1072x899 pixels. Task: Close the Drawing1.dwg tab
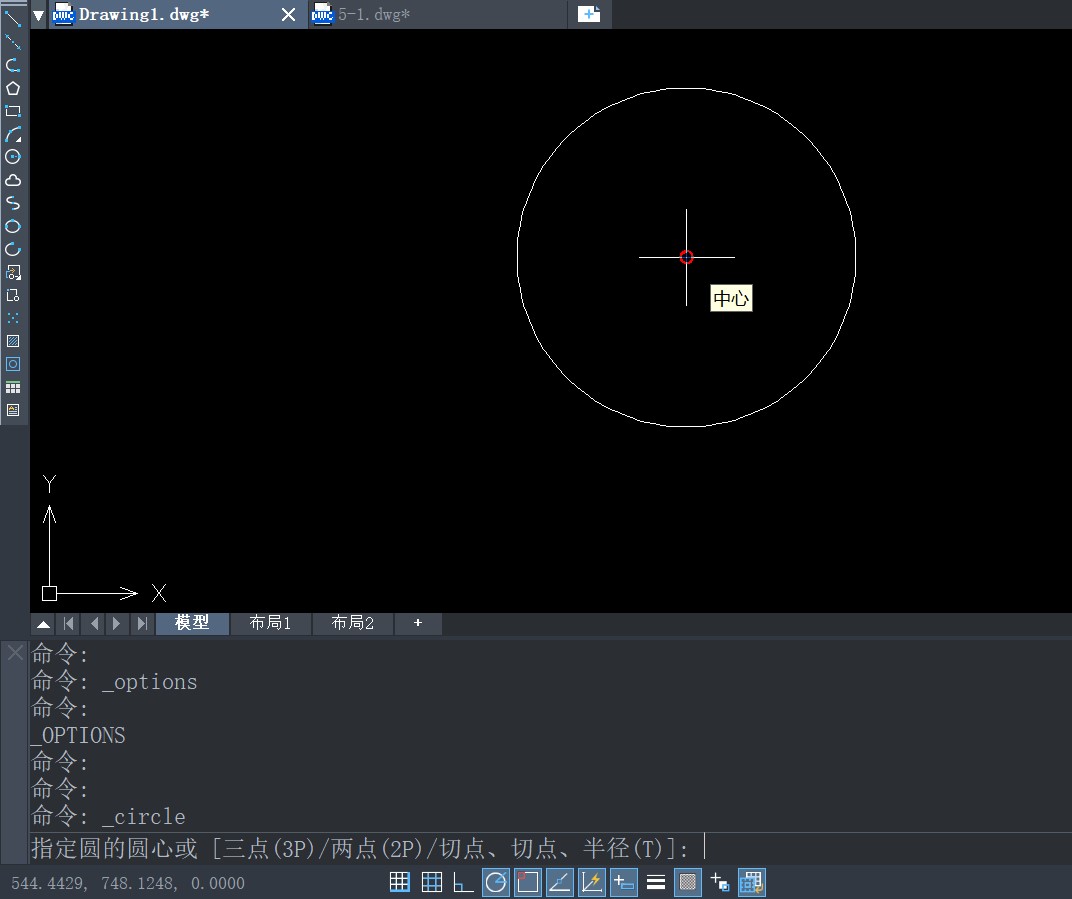click(289, 14)
